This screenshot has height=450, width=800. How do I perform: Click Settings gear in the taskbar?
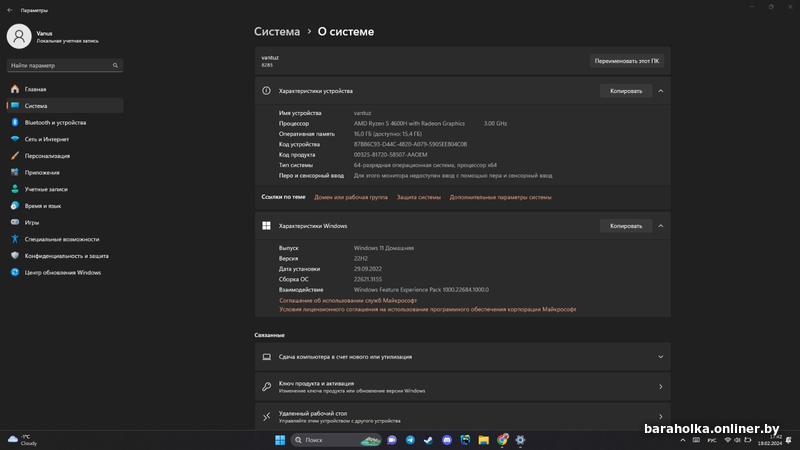[520, 440]
